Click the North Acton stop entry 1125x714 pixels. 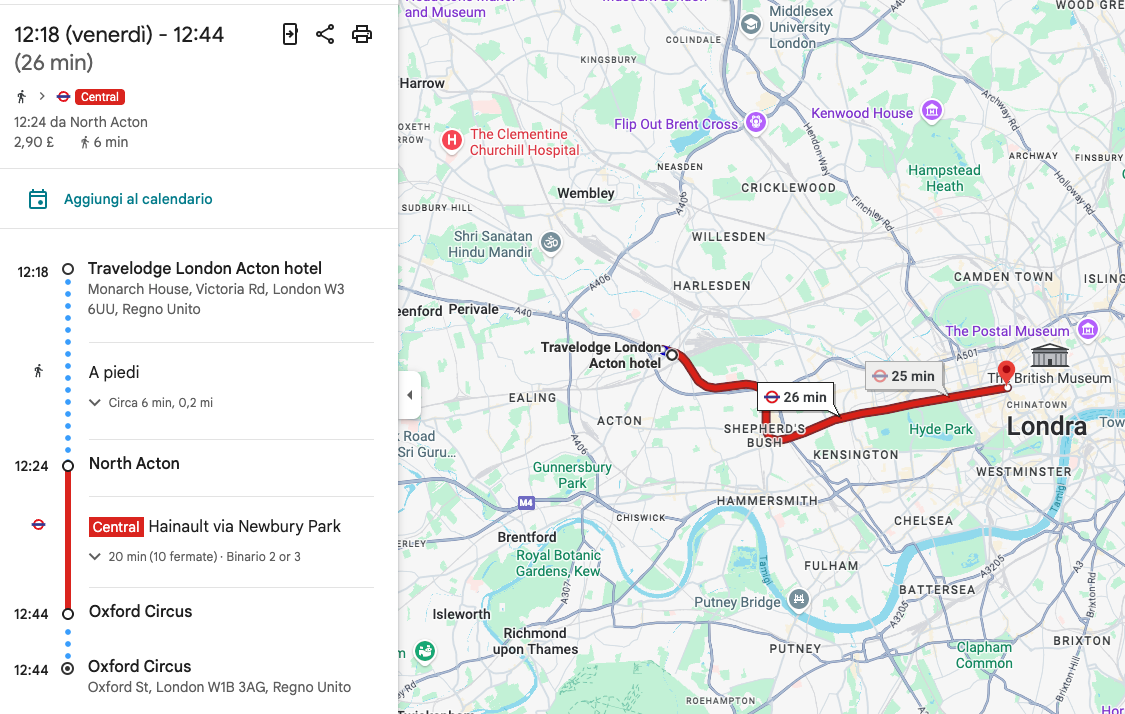tap(134, 464)
